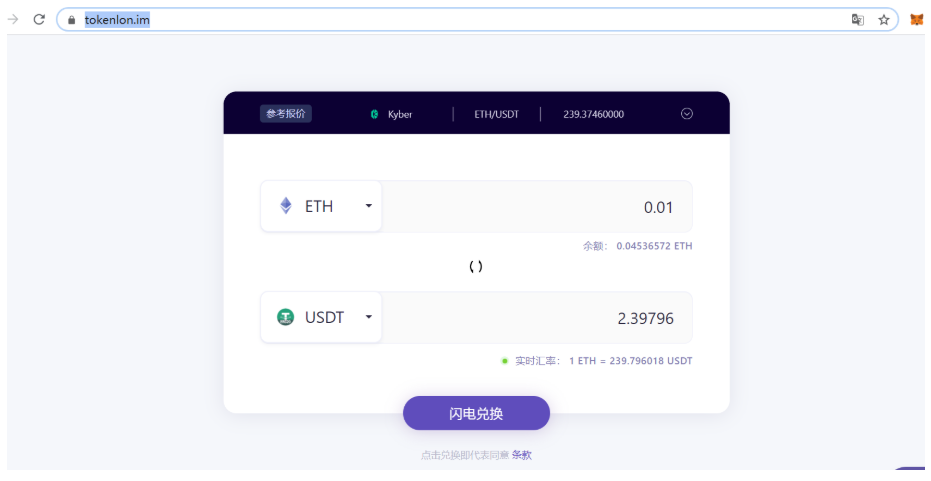931x481 pixels.
Task: Select the 参考报价 tab label
Action: (x=286, y=113)
